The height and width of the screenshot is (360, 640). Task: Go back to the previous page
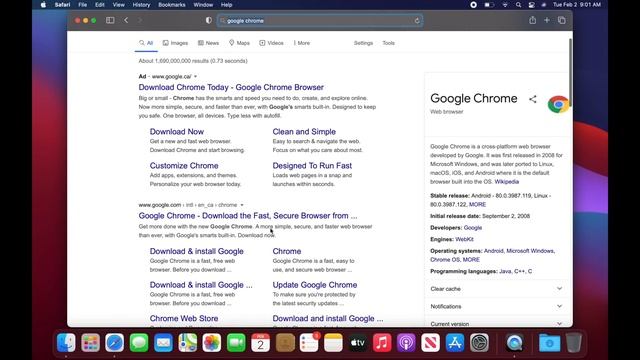126,20
